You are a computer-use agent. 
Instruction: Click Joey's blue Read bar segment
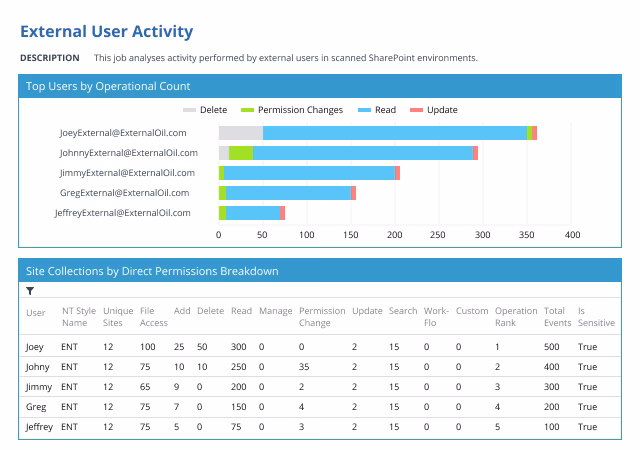click(x=395, y=133)
